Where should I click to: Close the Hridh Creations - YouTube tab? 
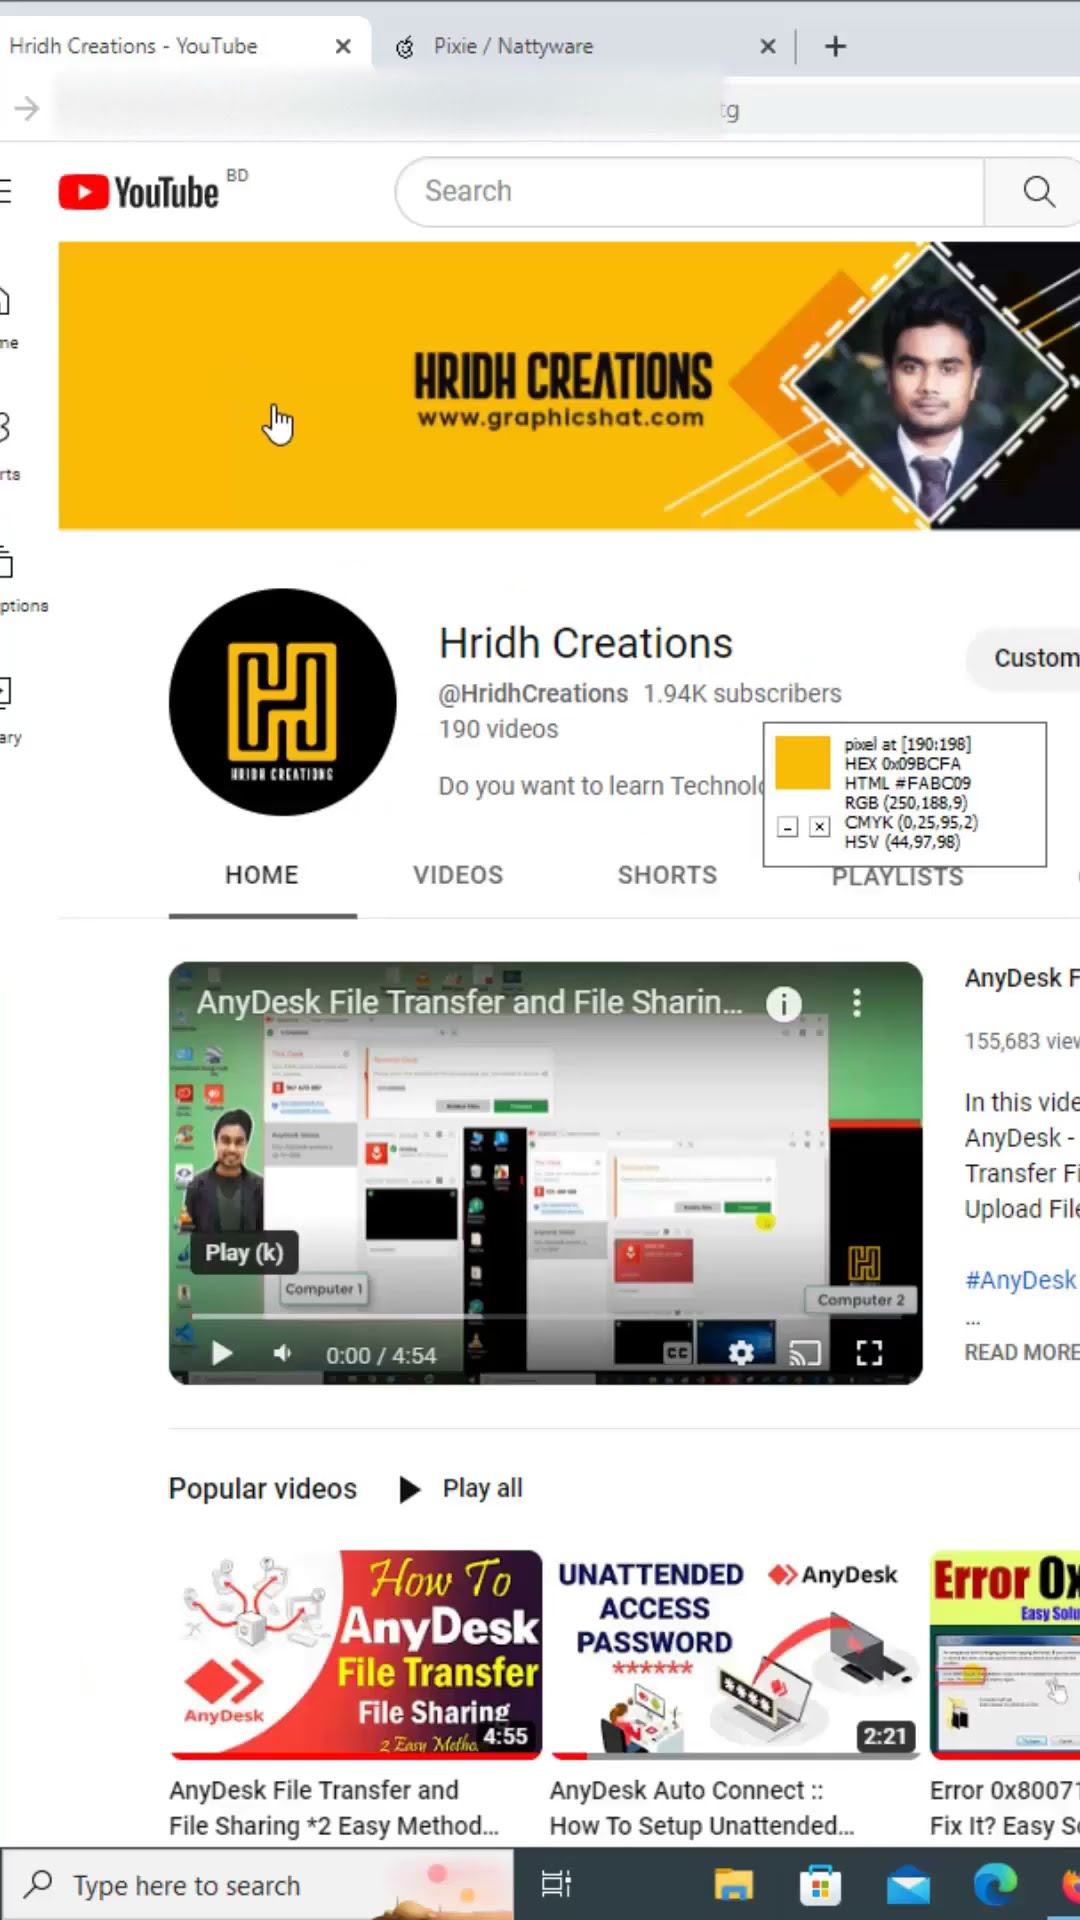[x=343, y=46]
